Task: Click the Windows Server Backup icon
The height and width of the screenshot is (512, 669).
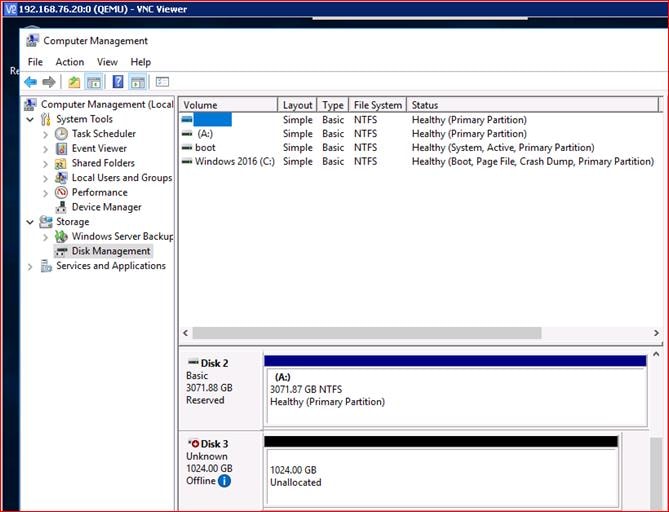Action: click(61, 236)
